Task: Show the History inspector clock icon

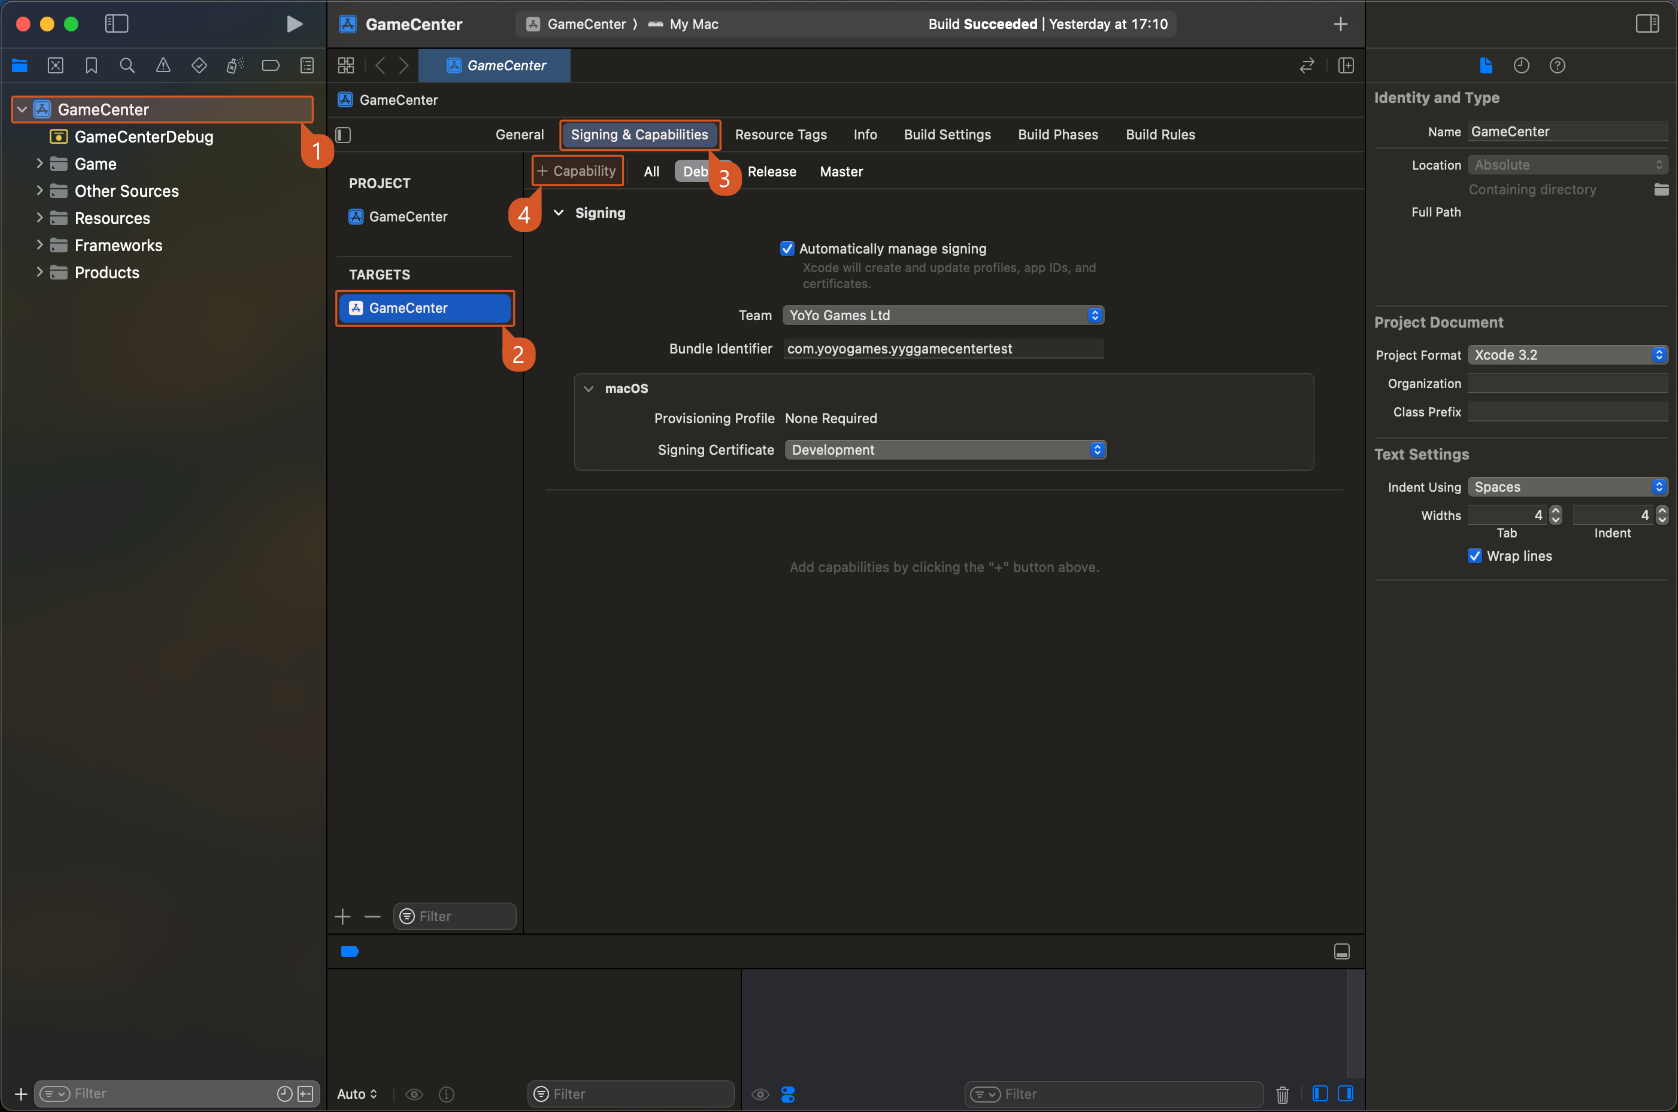Action: (x=1522, y=66)
